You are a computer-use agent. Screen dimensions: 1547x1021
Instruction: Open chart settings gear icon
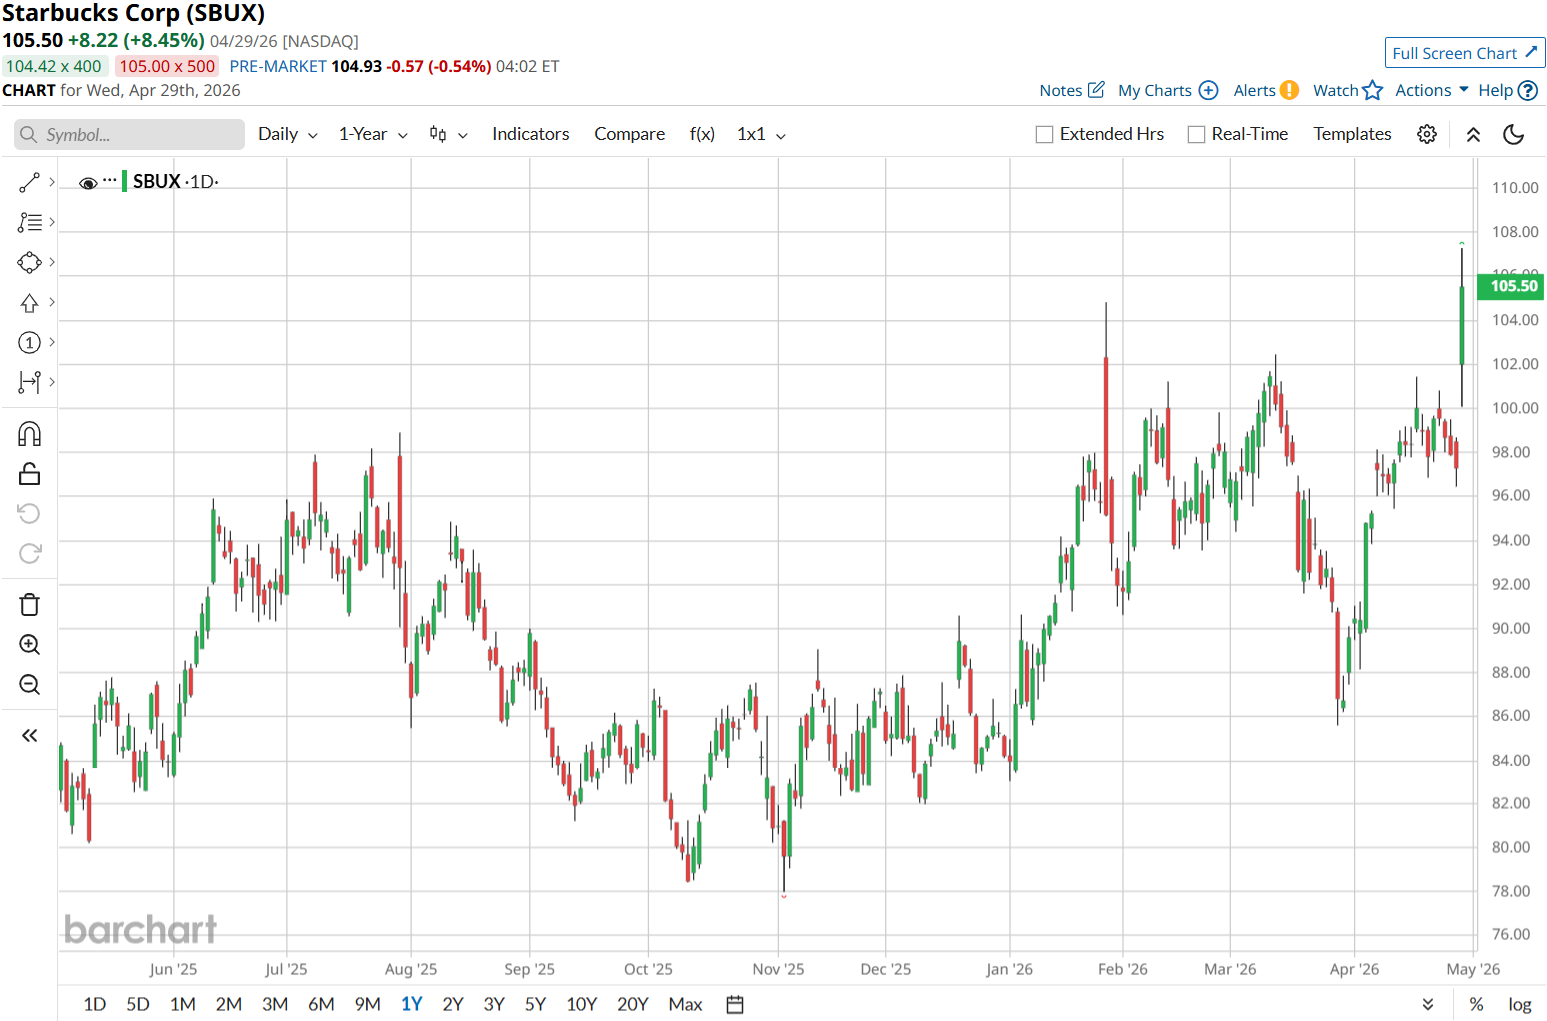point(1427,134)
